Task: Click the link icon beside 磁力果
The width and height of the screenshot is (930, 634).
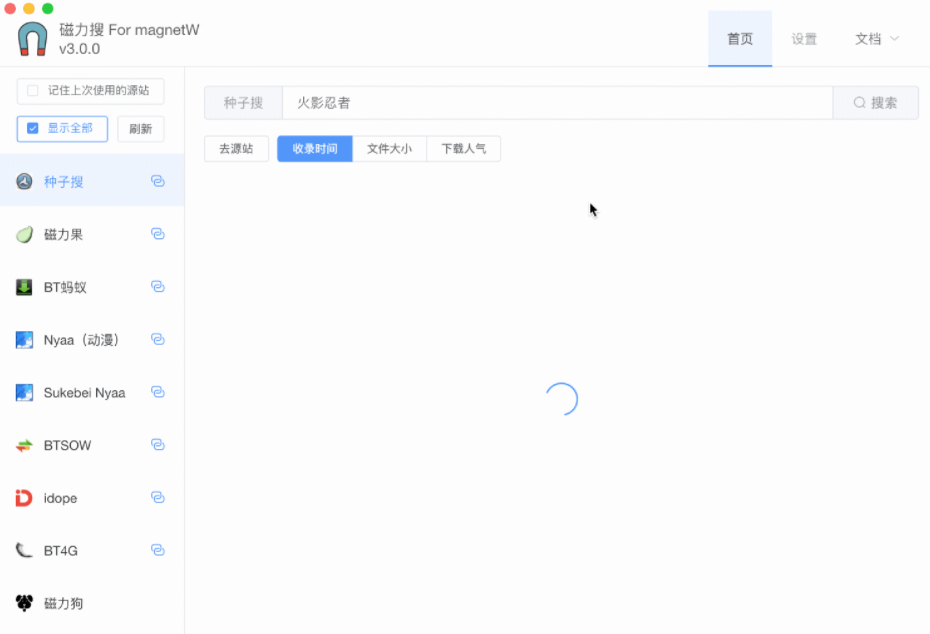Action: click(157, 234)
